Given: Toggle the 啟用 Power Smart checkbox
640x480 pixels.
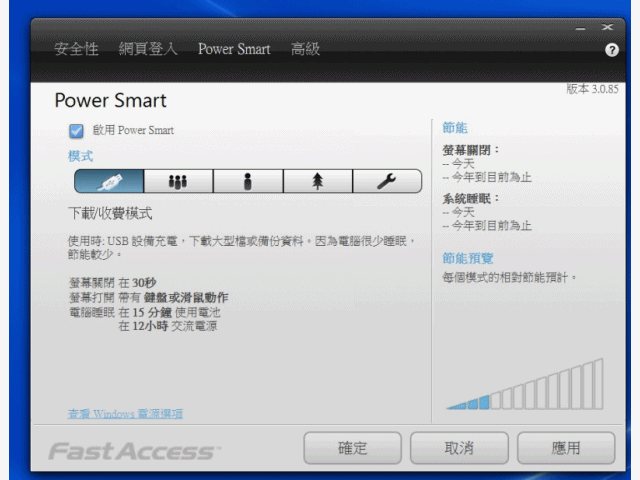Looking at the screenshot, I should coord(76,131).
